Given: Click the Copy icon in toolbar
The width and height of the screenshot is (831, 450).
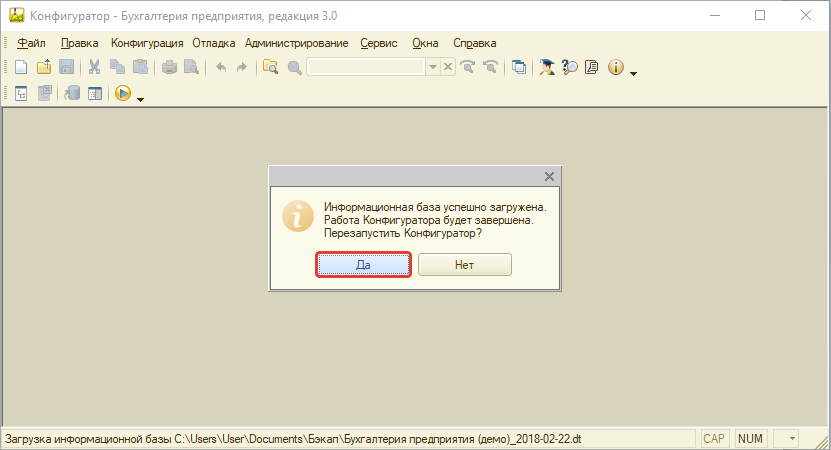Looking at the screenshot, I should point(117,67).
